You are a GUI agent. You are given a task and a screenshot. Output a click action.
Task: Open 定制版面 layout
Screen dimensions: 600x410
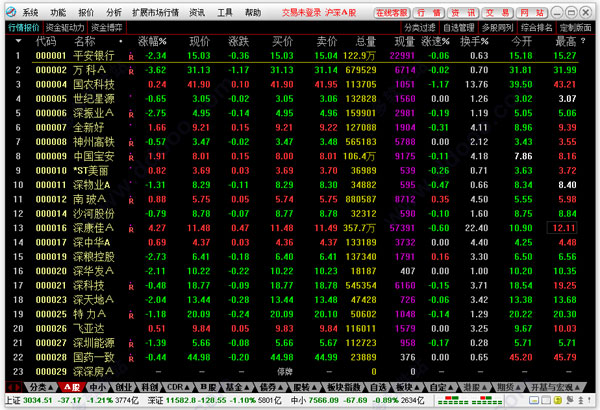pyautogui.click(x=575, y=28)
